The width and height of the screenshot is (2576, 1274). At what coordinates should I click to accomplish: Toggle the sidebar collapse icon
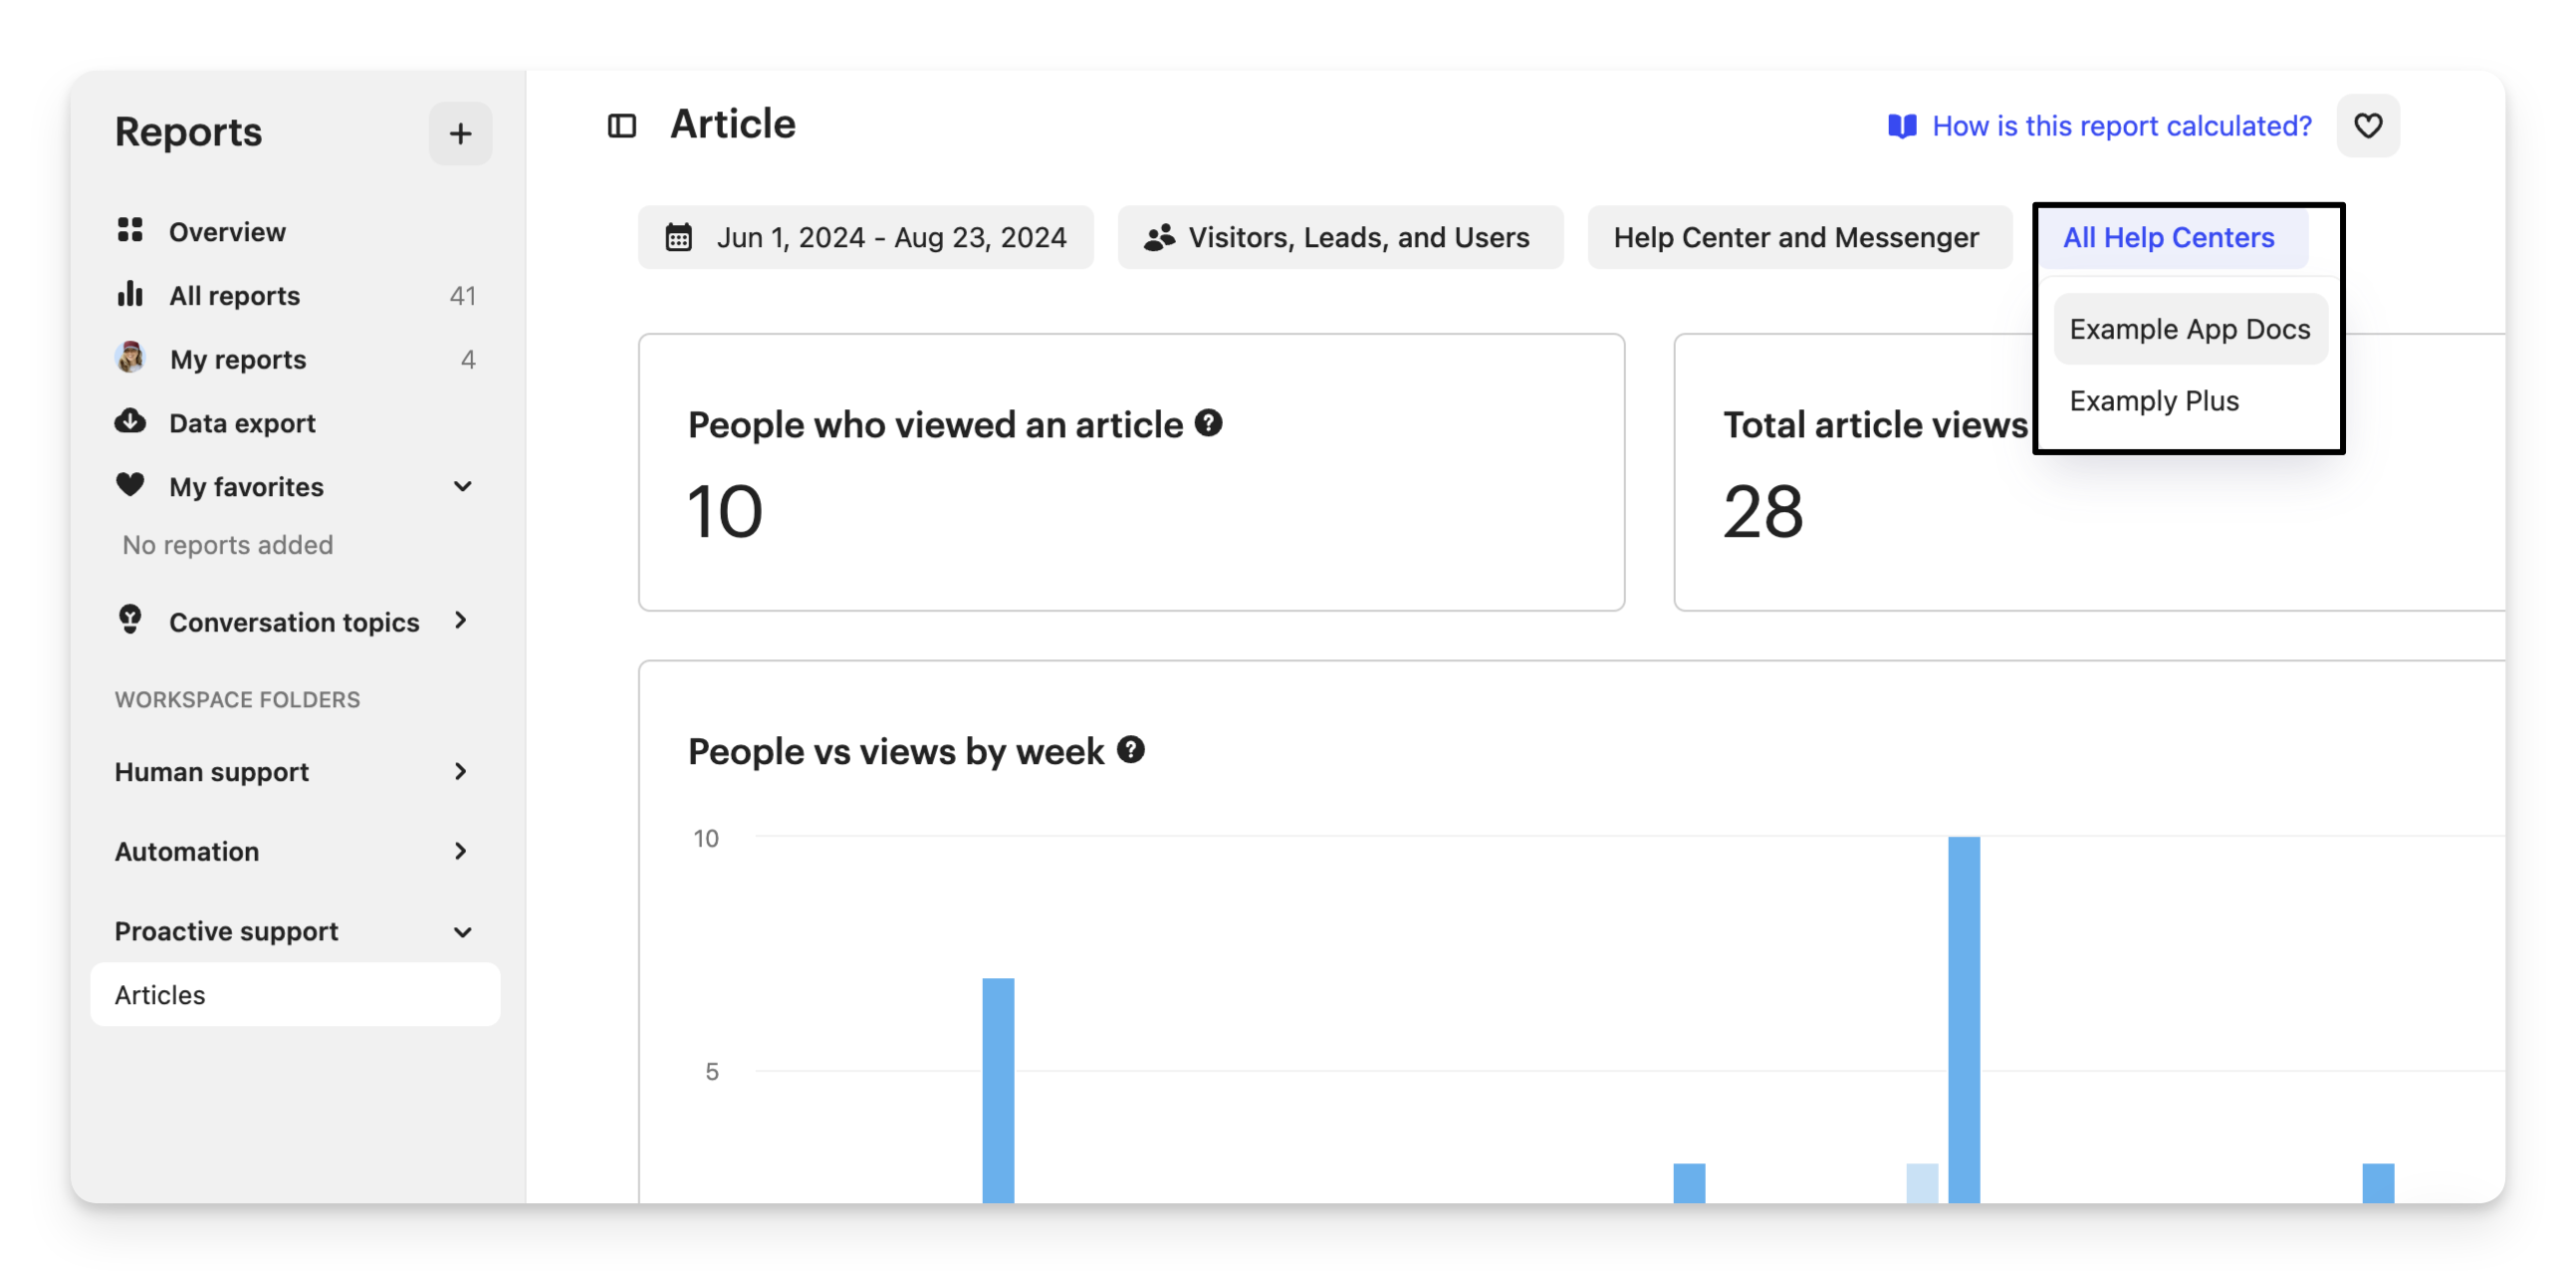tap(622, 126)
